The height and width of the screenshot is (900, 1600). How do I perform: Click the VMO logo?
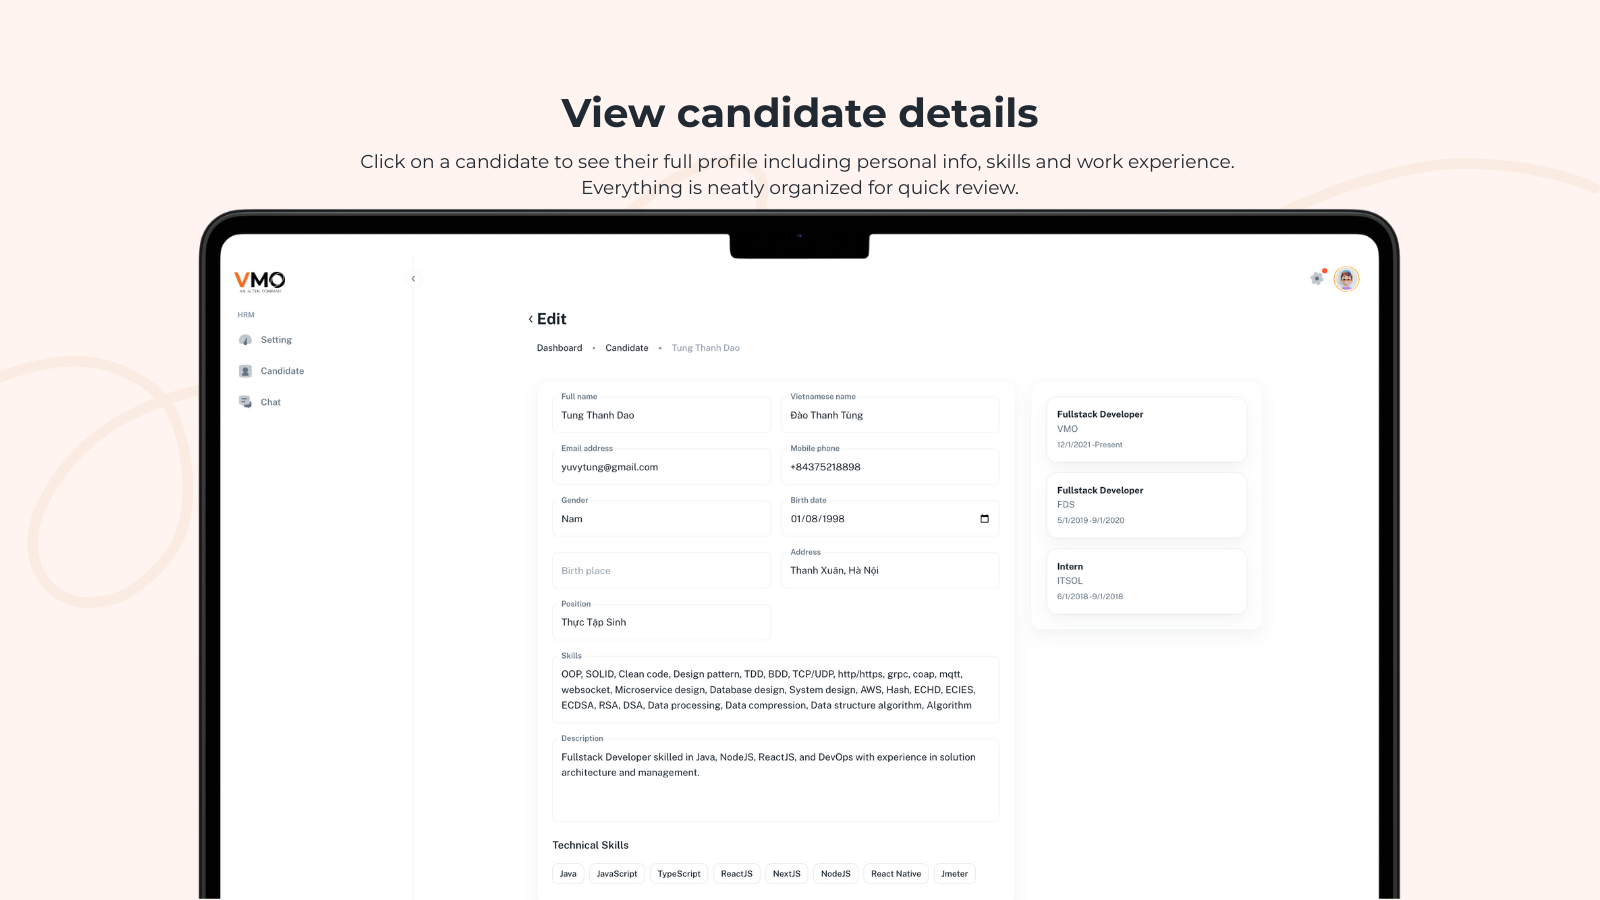click(x=260, y=281)
